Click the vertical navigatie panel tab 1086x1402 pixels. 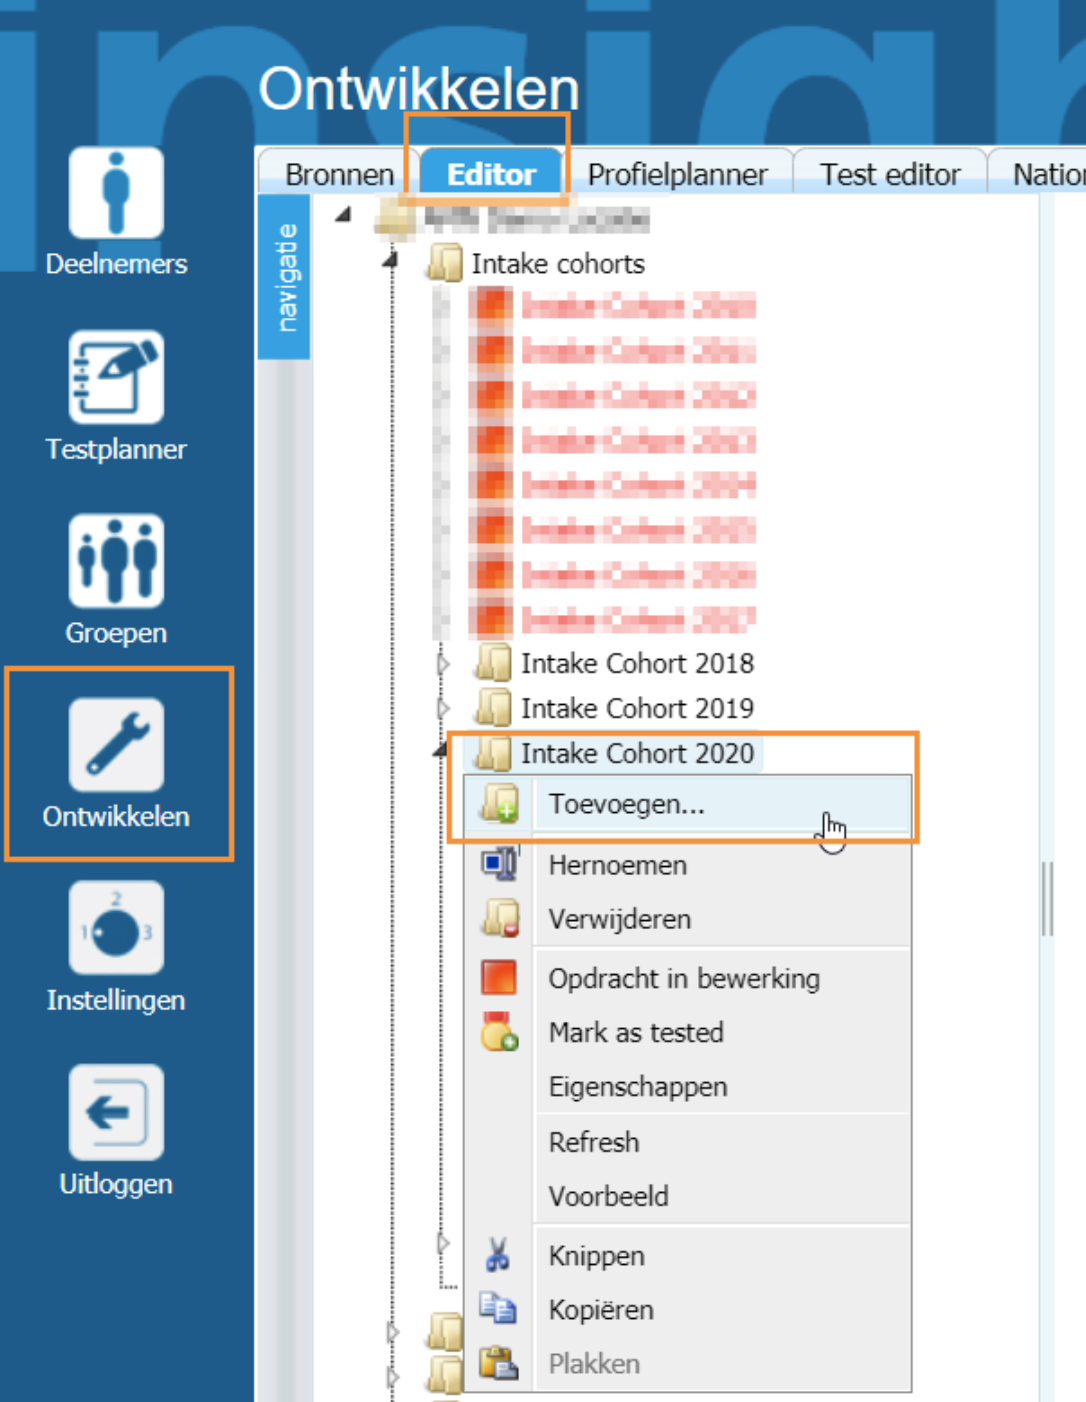click(x=286, y=277)
